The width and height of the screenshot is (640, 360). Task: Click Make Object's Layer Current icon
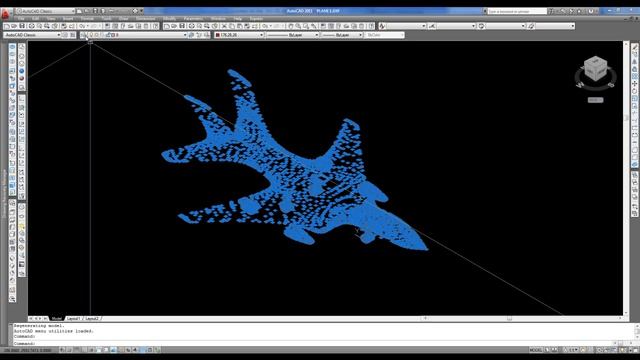point(191,35)
